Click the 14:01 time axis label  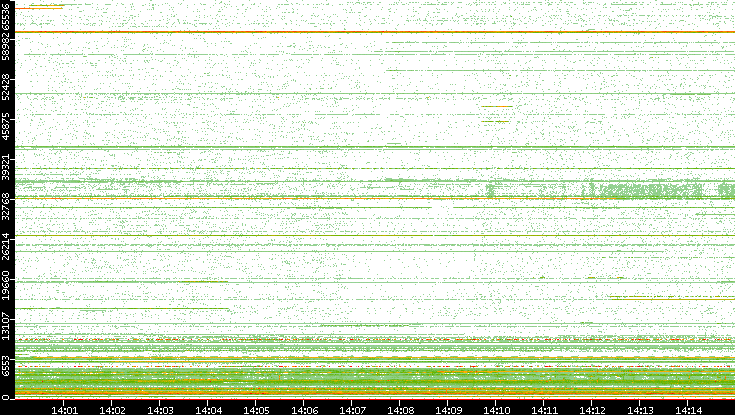coord(64,410)
